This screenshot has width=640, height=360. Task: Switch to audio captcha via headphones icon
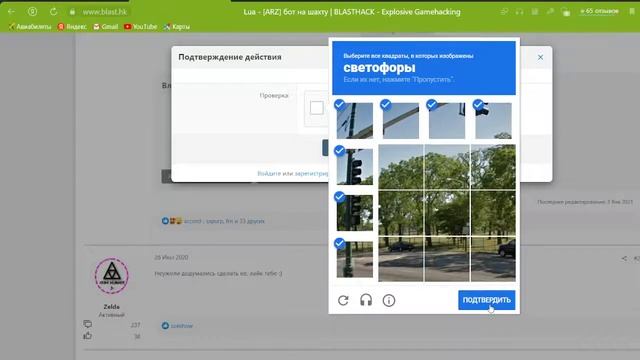click(x=366, y=300)
